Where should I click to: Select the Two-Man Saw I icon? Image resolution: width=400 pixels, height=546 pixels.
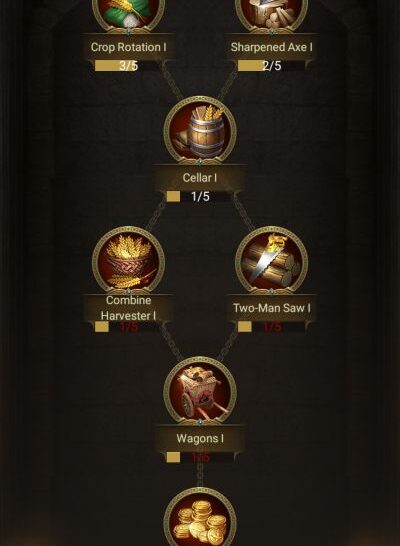[272, 260]
